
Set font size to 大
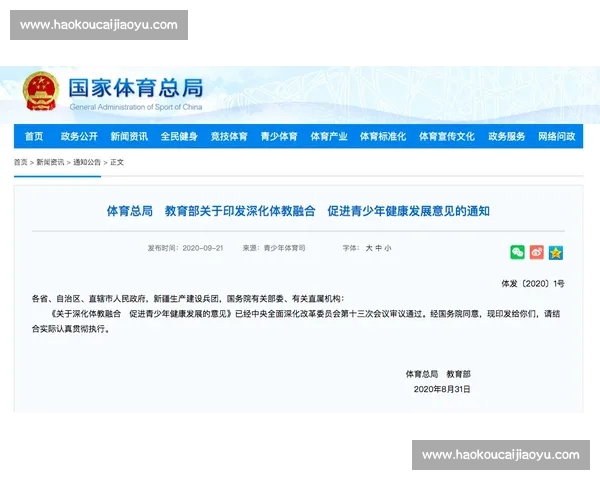coord(369,248)
